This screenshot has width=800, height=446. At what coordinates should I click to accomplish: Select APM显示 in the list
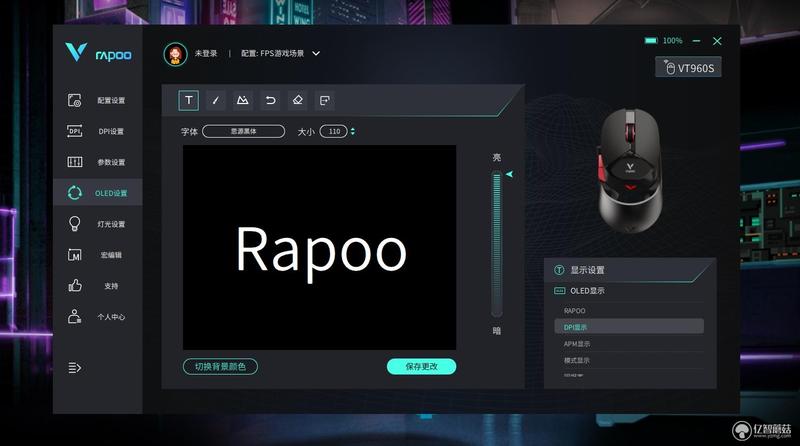pos(629,344)
